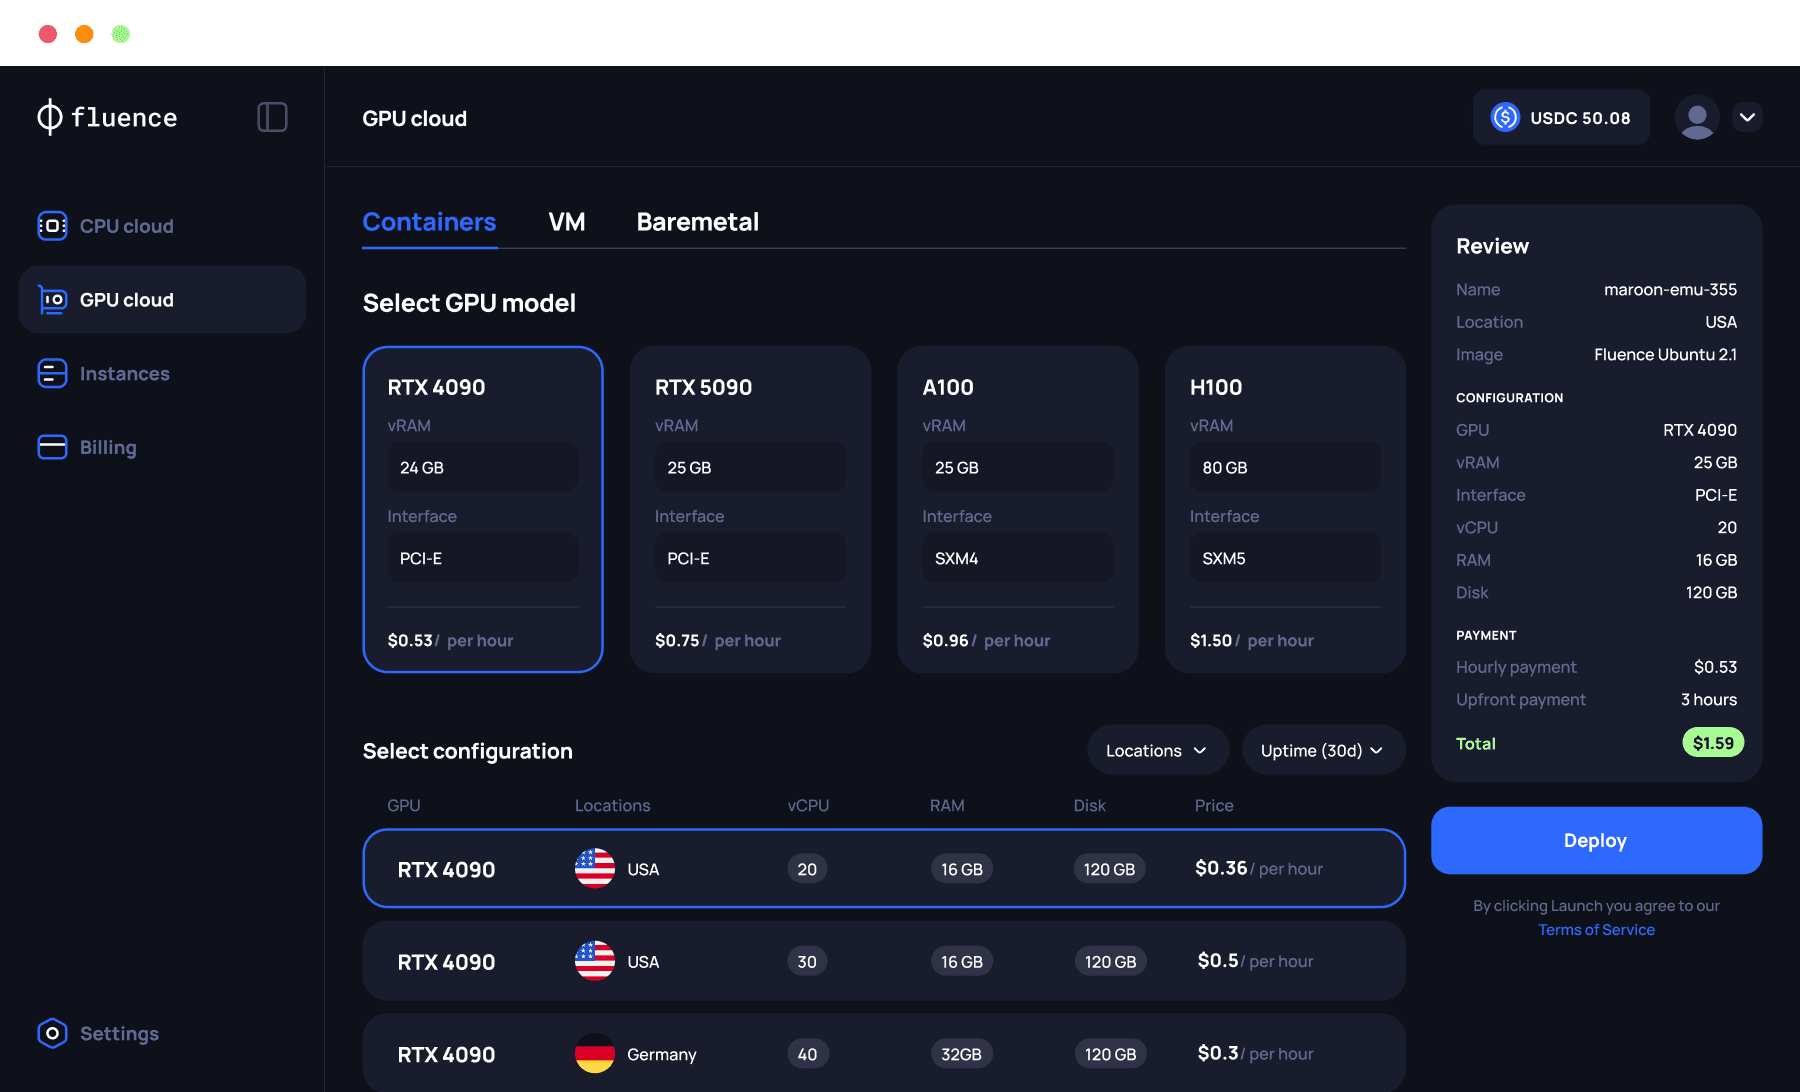Screen dimensions: 1800x1092
Task: Open the Terms of Service link
Action: tap(1596, 929)
